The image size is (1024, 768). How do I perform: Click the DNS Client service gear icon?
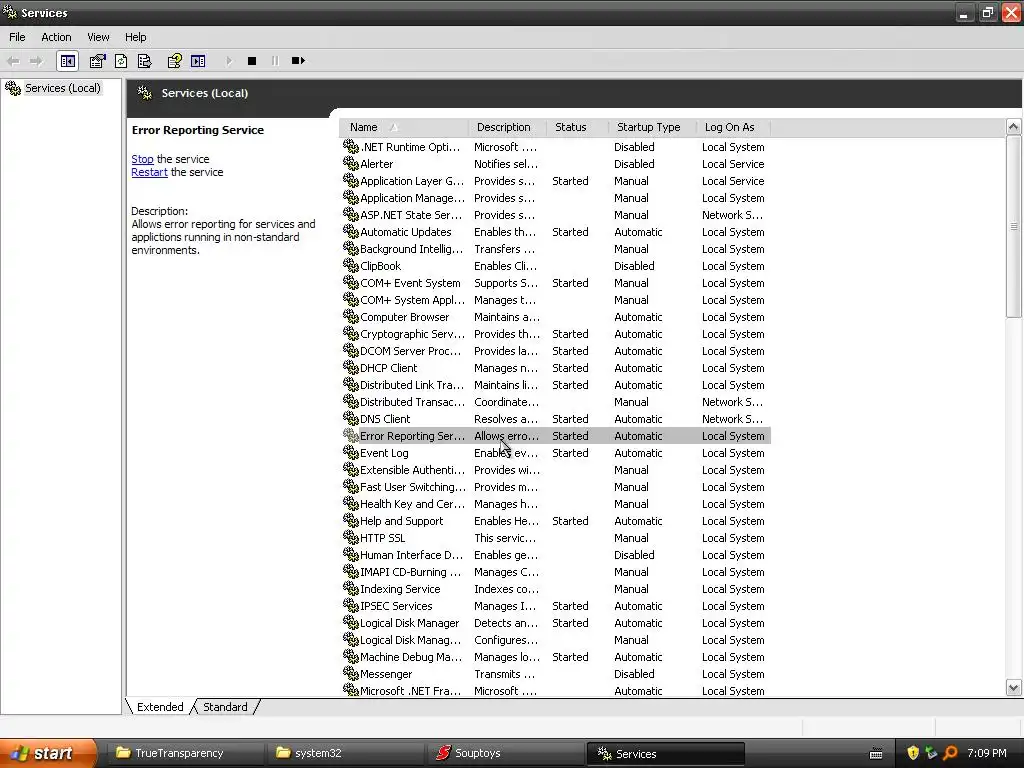(x=351, y=418)
